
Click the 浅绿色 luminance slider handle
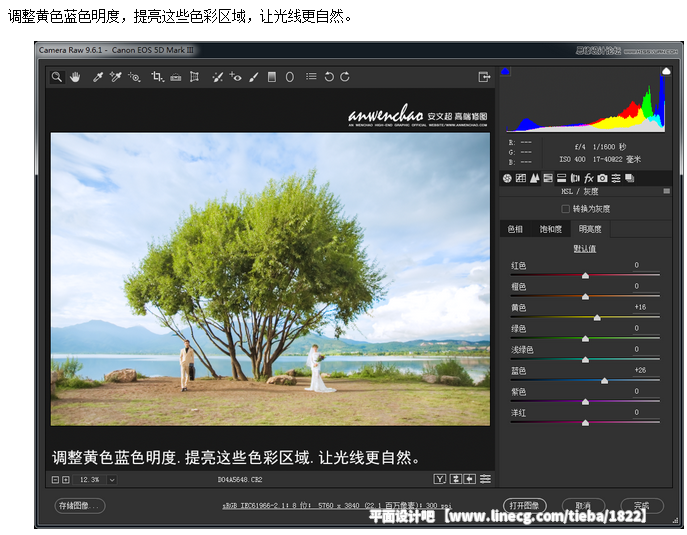(585, 360)
